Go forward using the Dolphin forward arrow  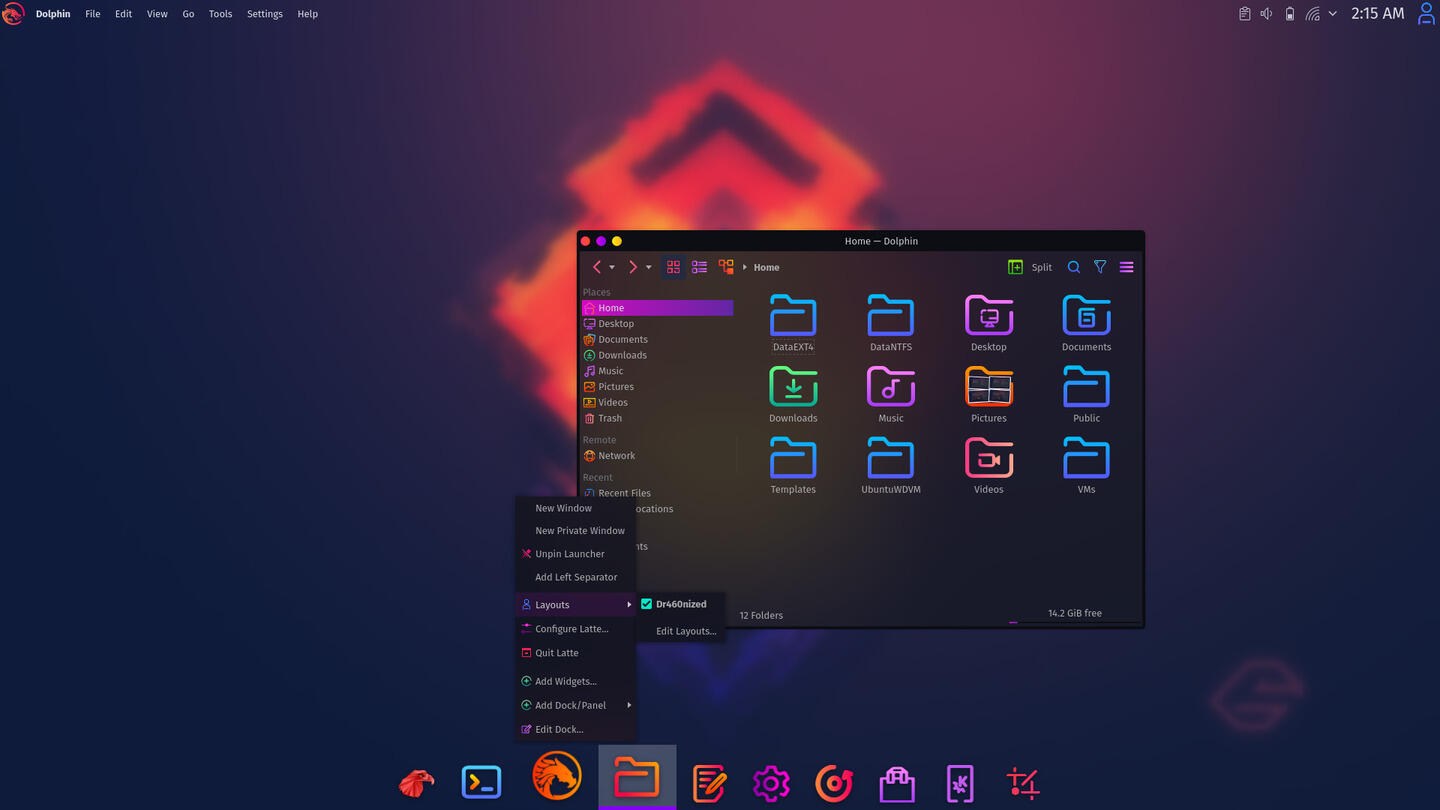click(632, 267)
